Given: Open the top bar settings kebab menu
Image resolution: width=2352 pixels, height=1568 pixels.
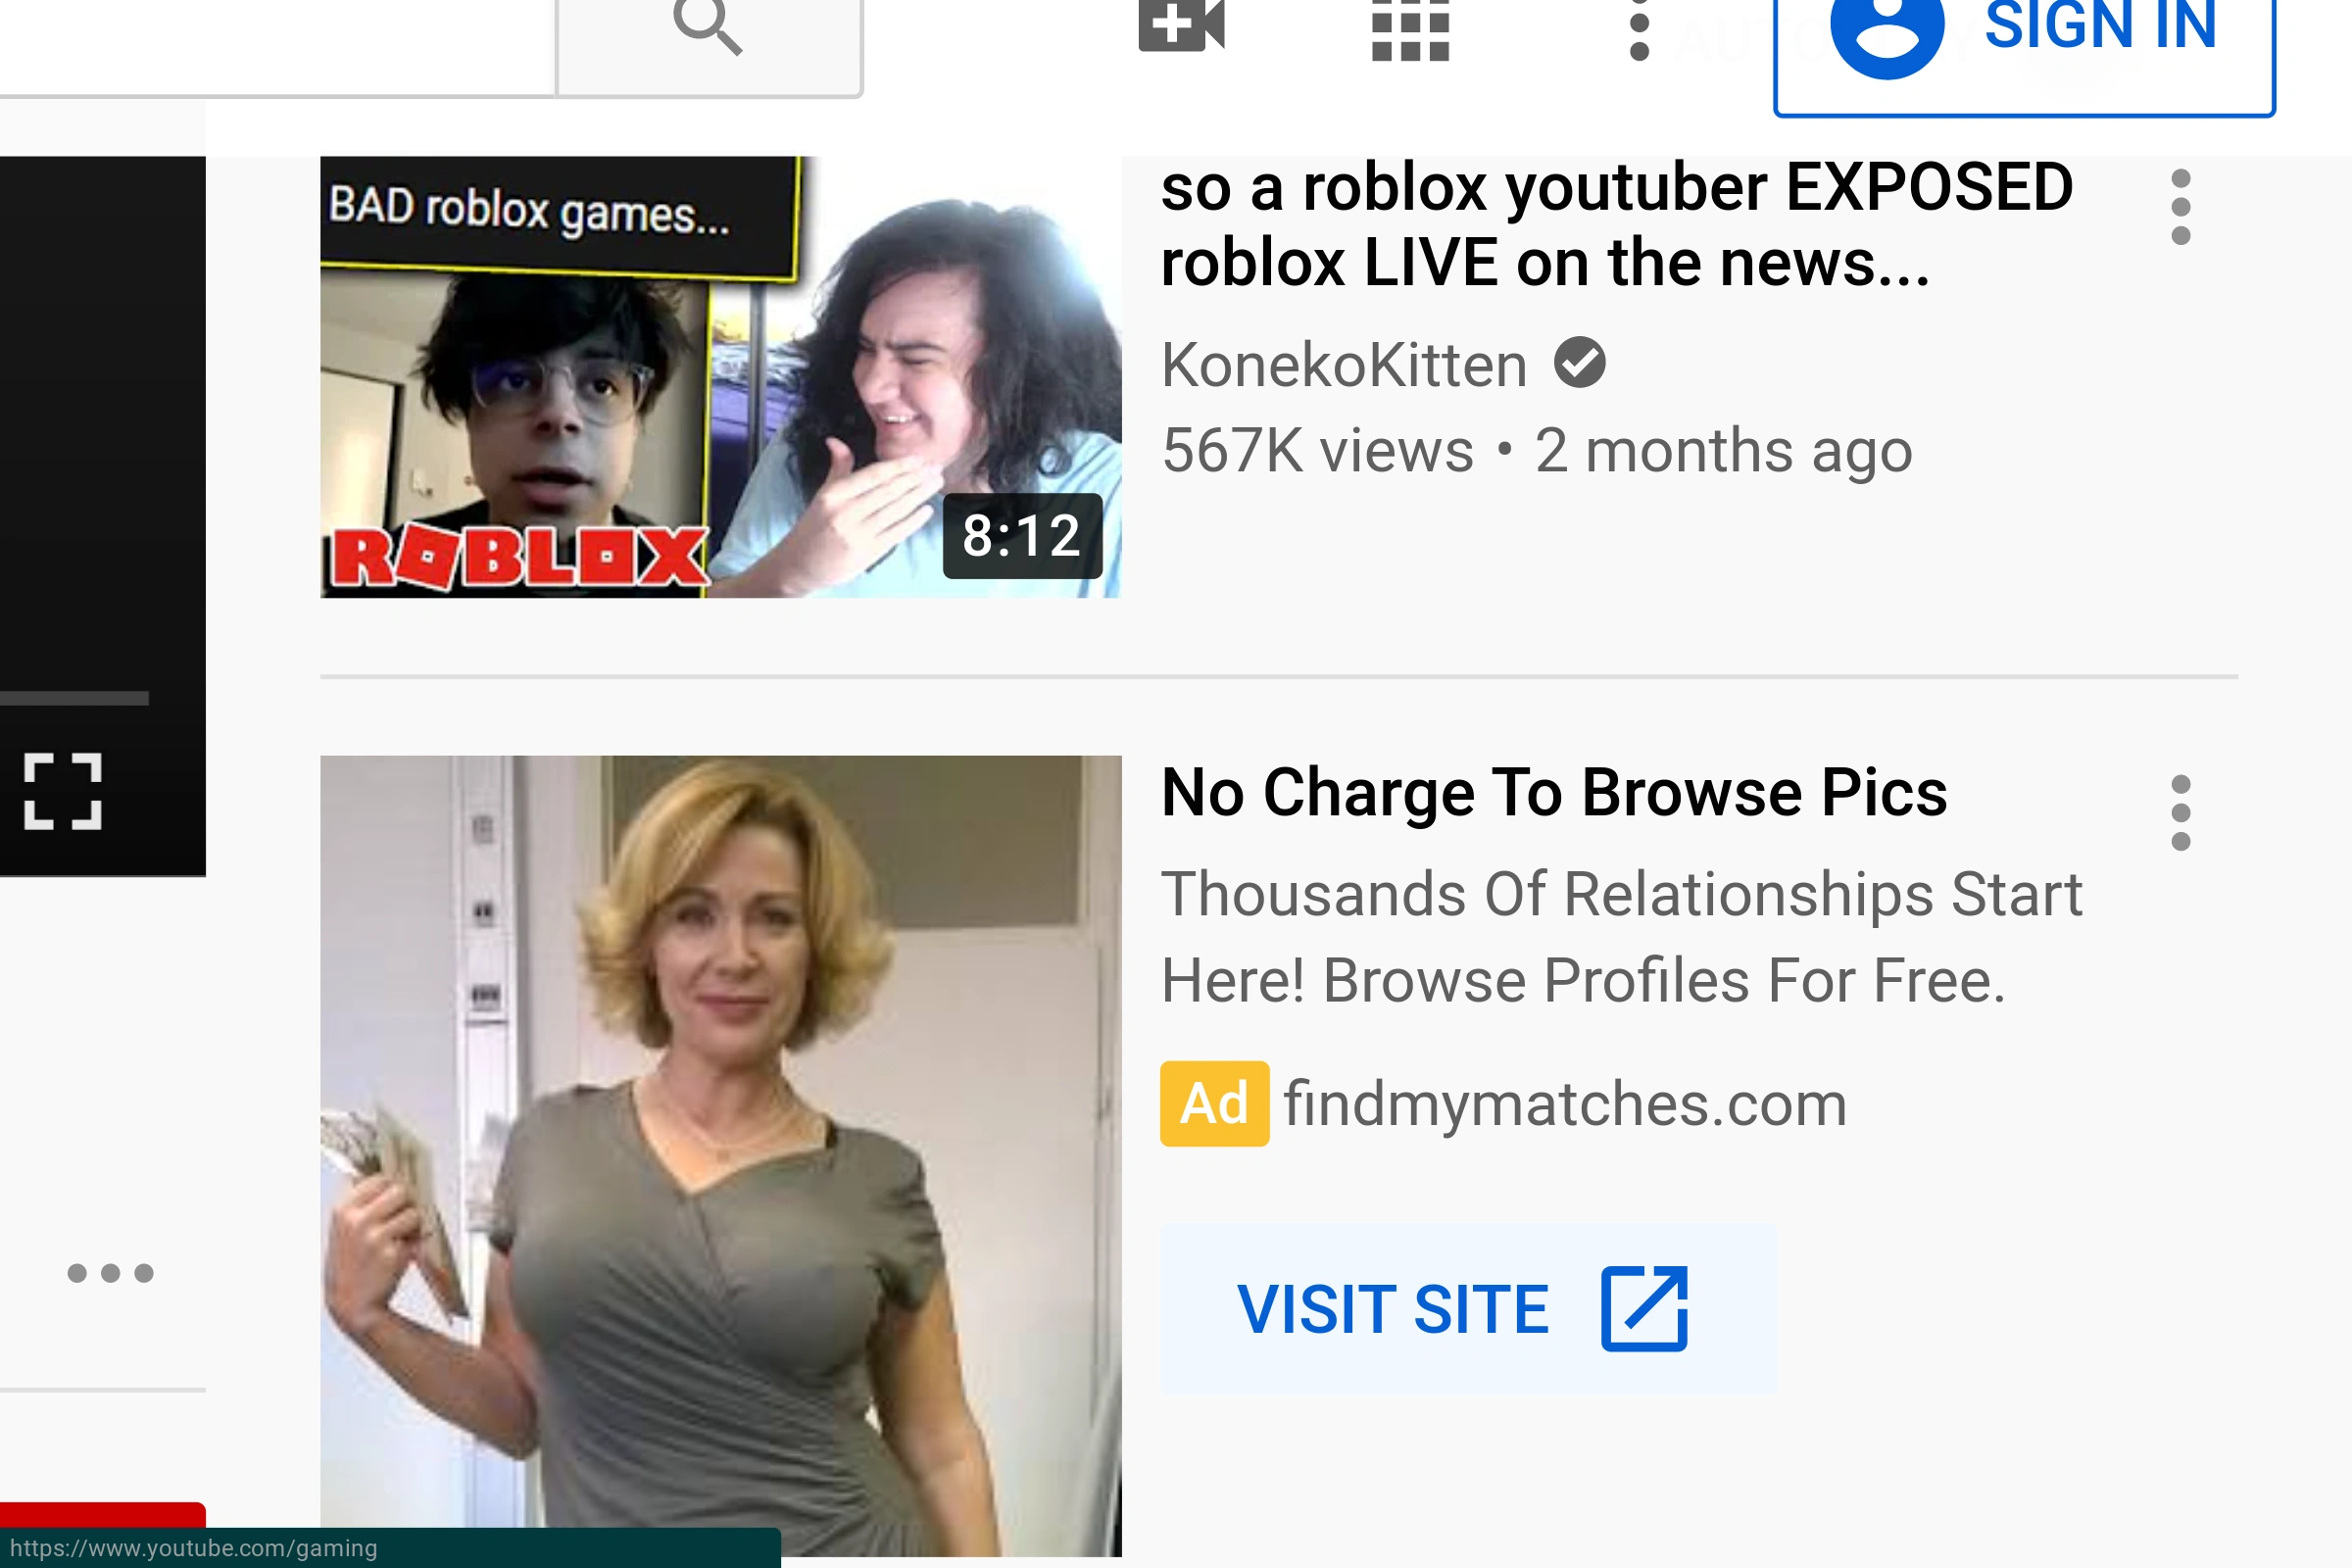Looking at the screenshot, I should pos(1639,30).
